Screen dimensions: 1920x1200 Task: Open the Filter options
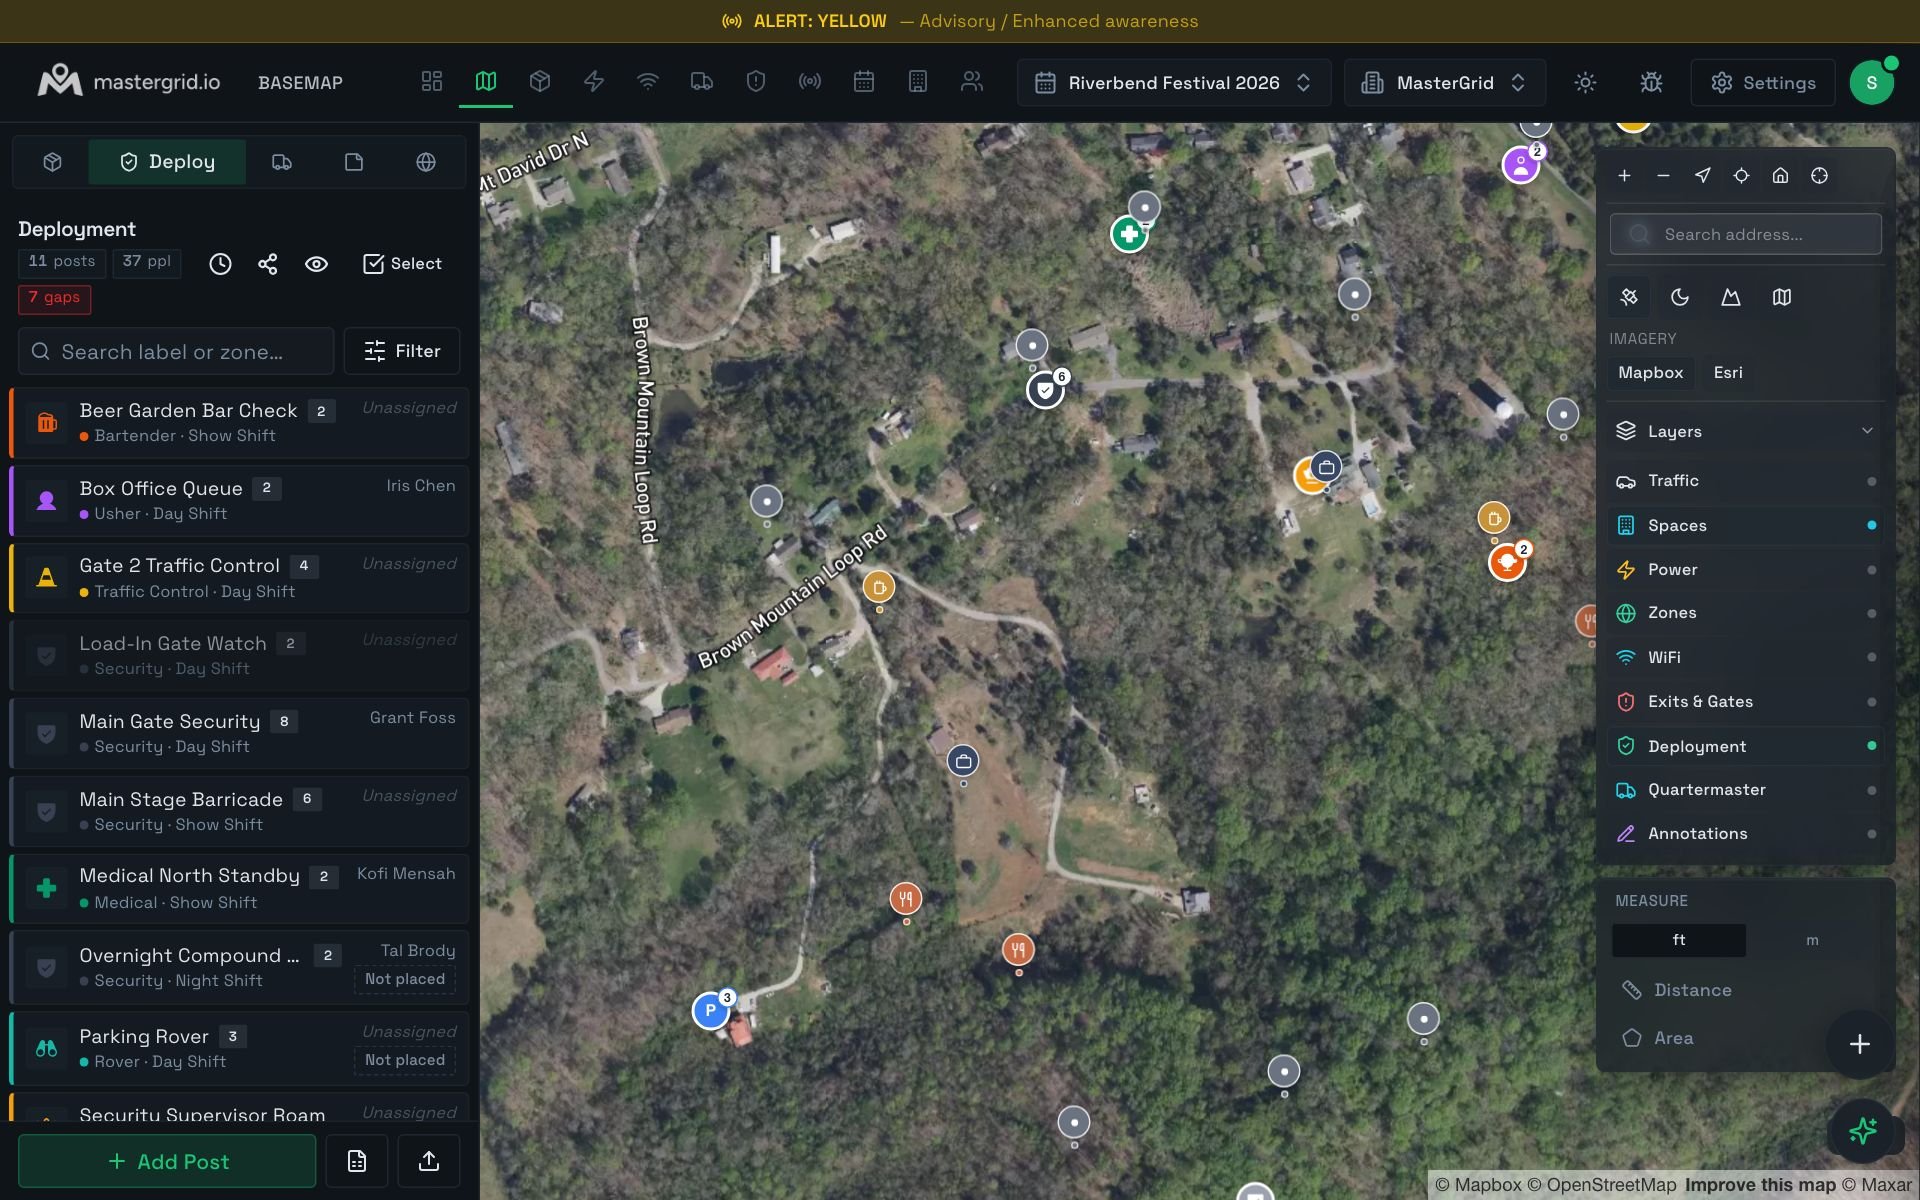pyautogui.click(x=402, y=351)
